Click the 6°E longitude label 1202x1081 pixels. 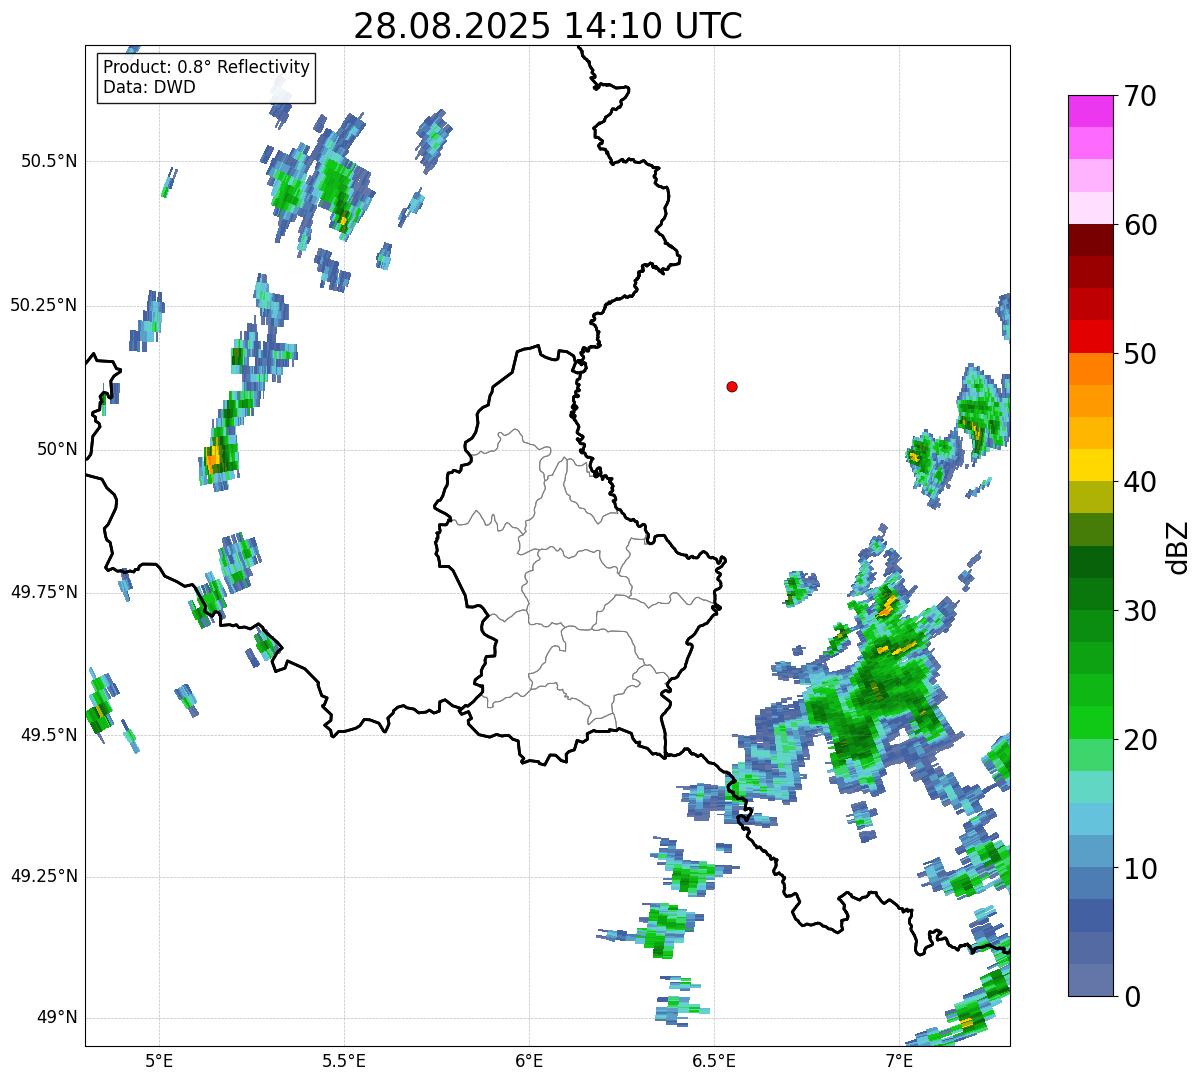click(529, 1061)
